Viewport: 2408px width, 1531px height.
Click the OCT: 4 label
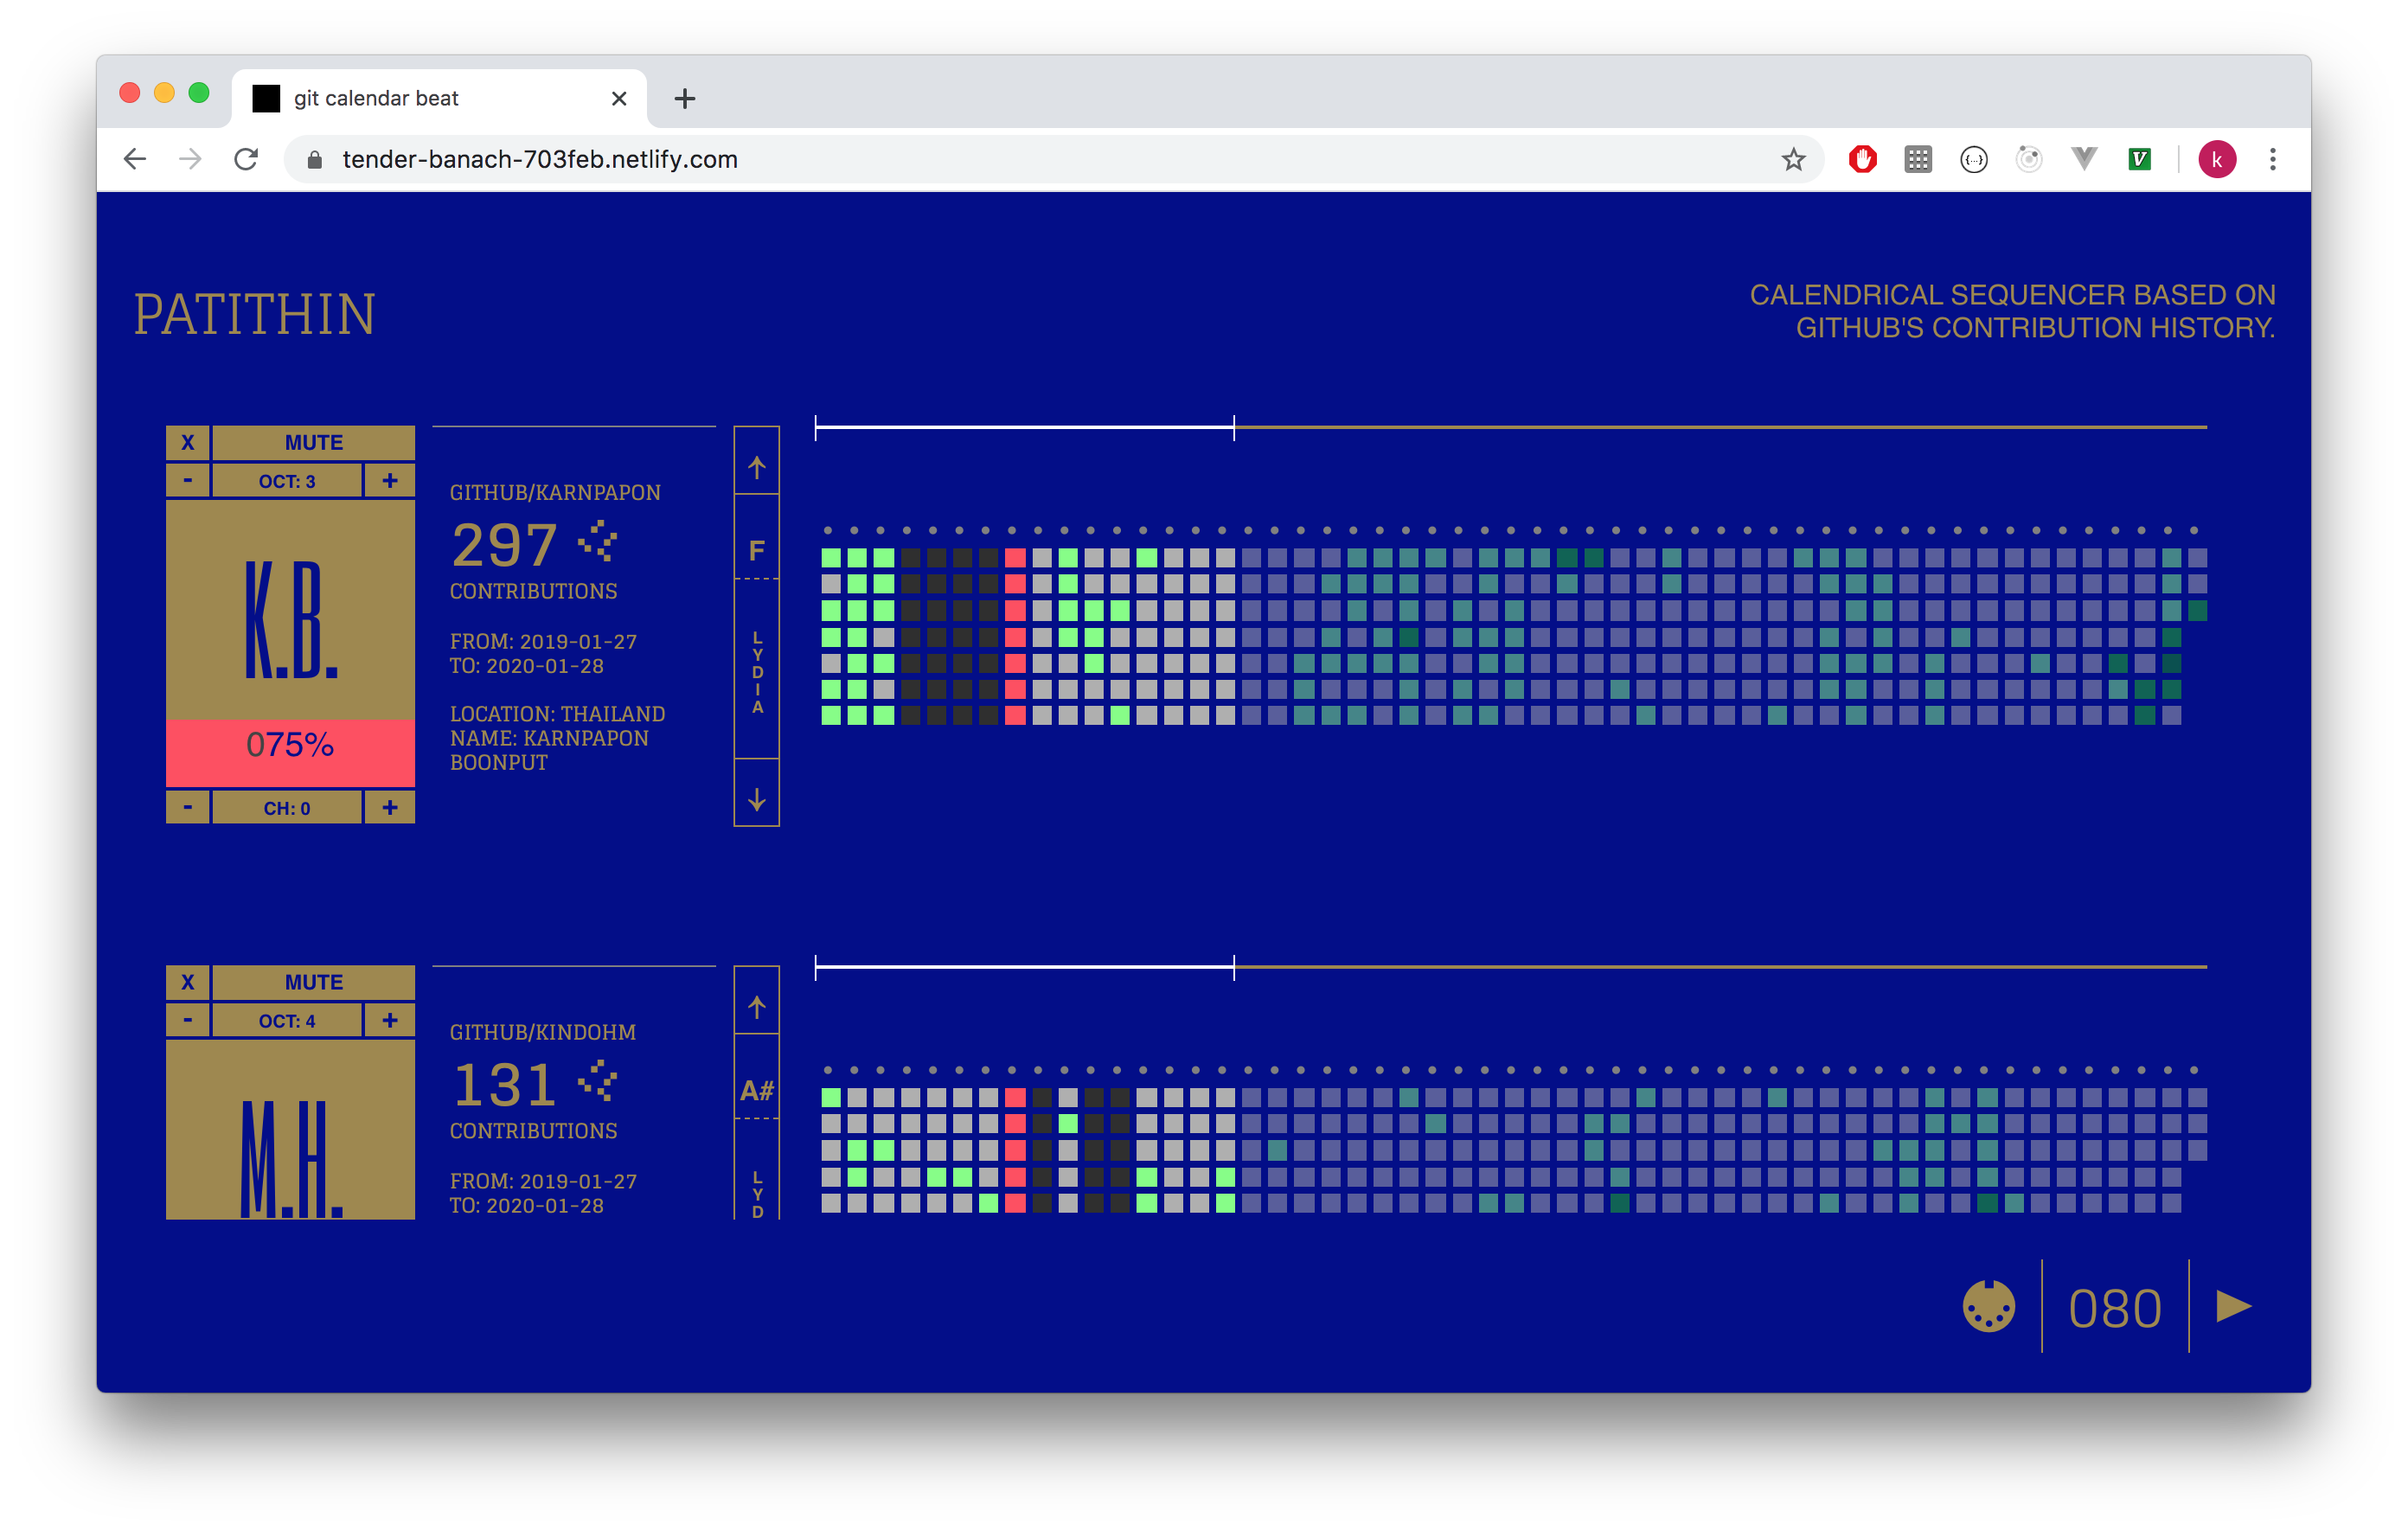tap(287, 1021)
